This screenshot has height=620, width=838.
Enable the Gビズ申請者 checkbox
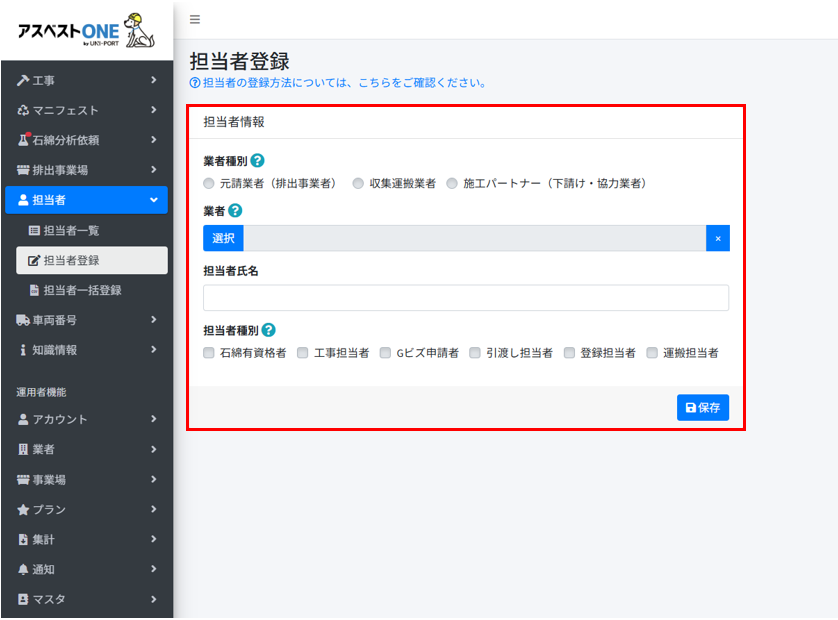point(385,353)
